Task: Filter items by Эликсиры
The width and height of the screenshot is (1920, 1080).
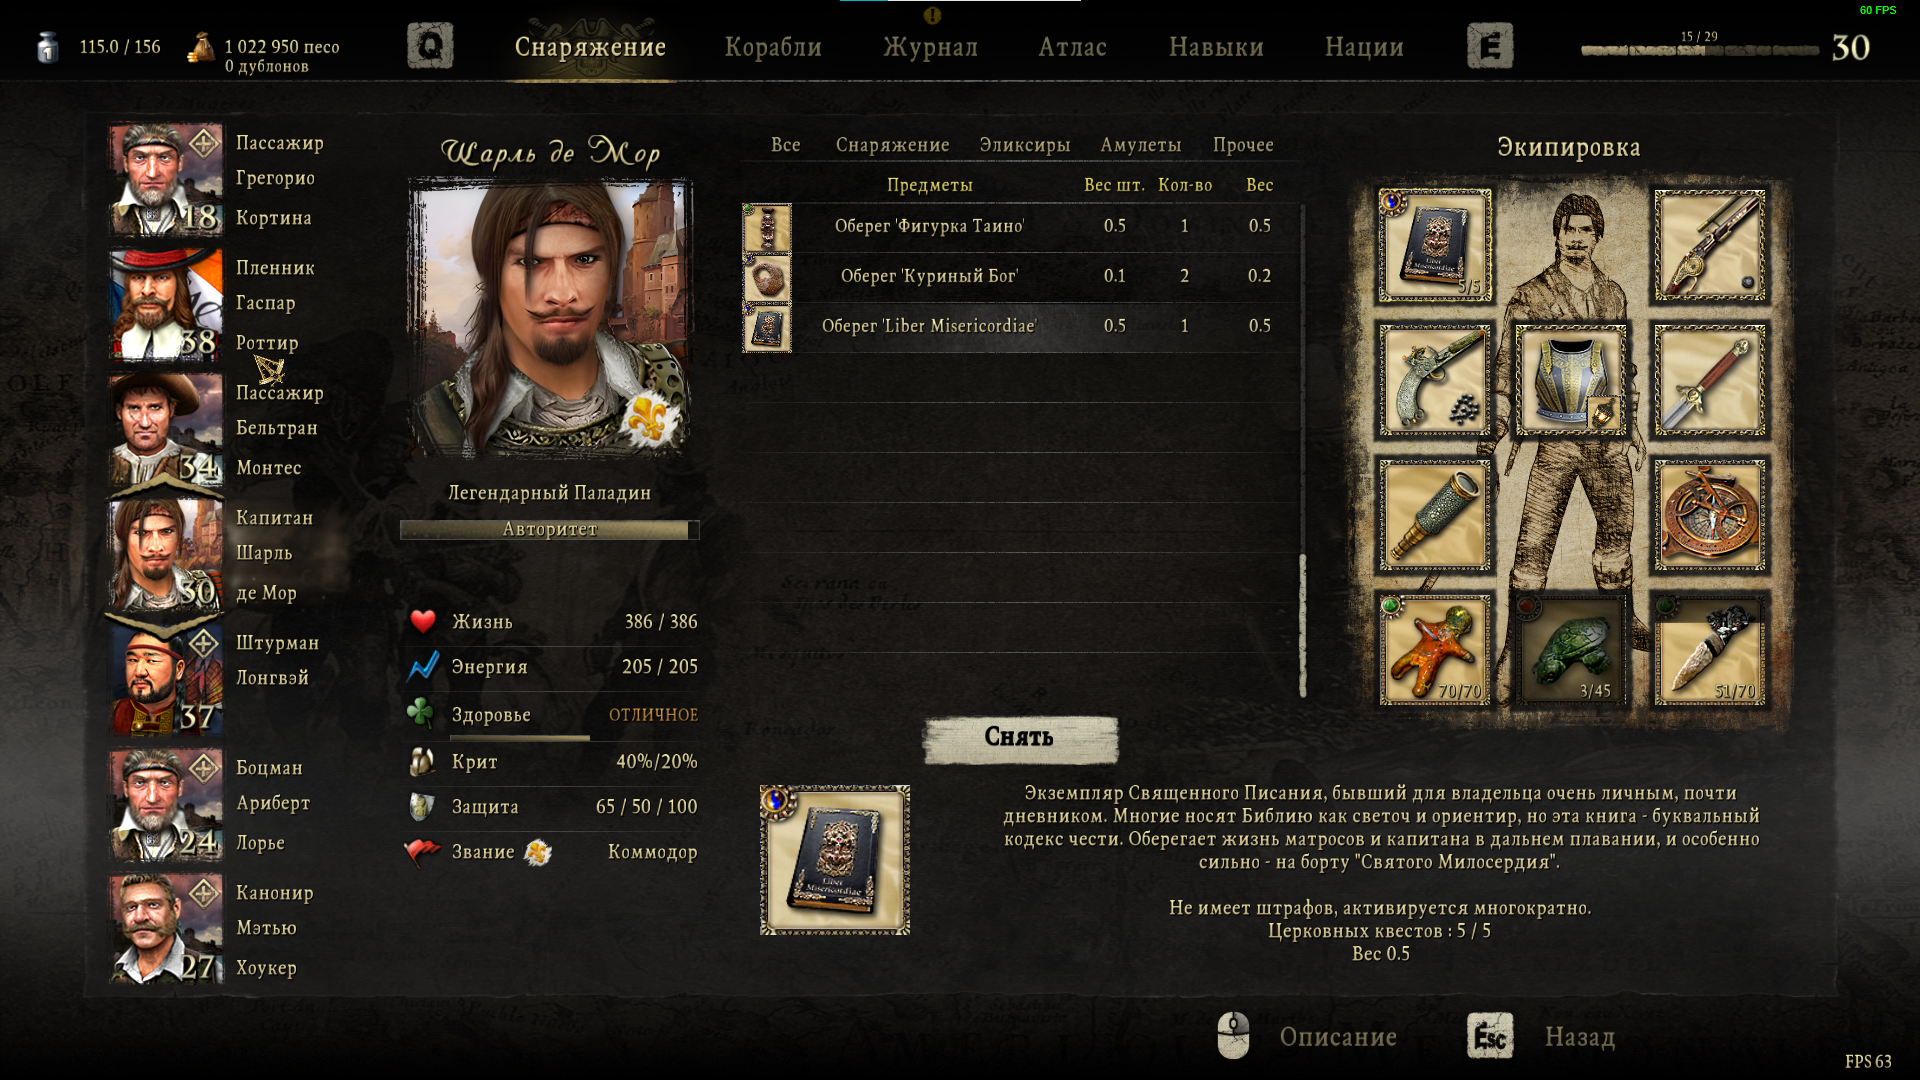Action: [1025, 145]
